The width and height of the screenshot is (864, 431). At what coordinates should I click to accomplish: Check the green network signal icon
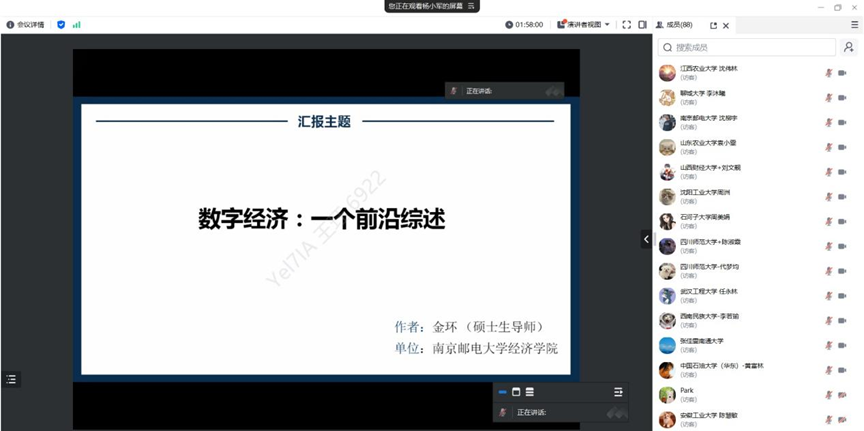(76, 25)
